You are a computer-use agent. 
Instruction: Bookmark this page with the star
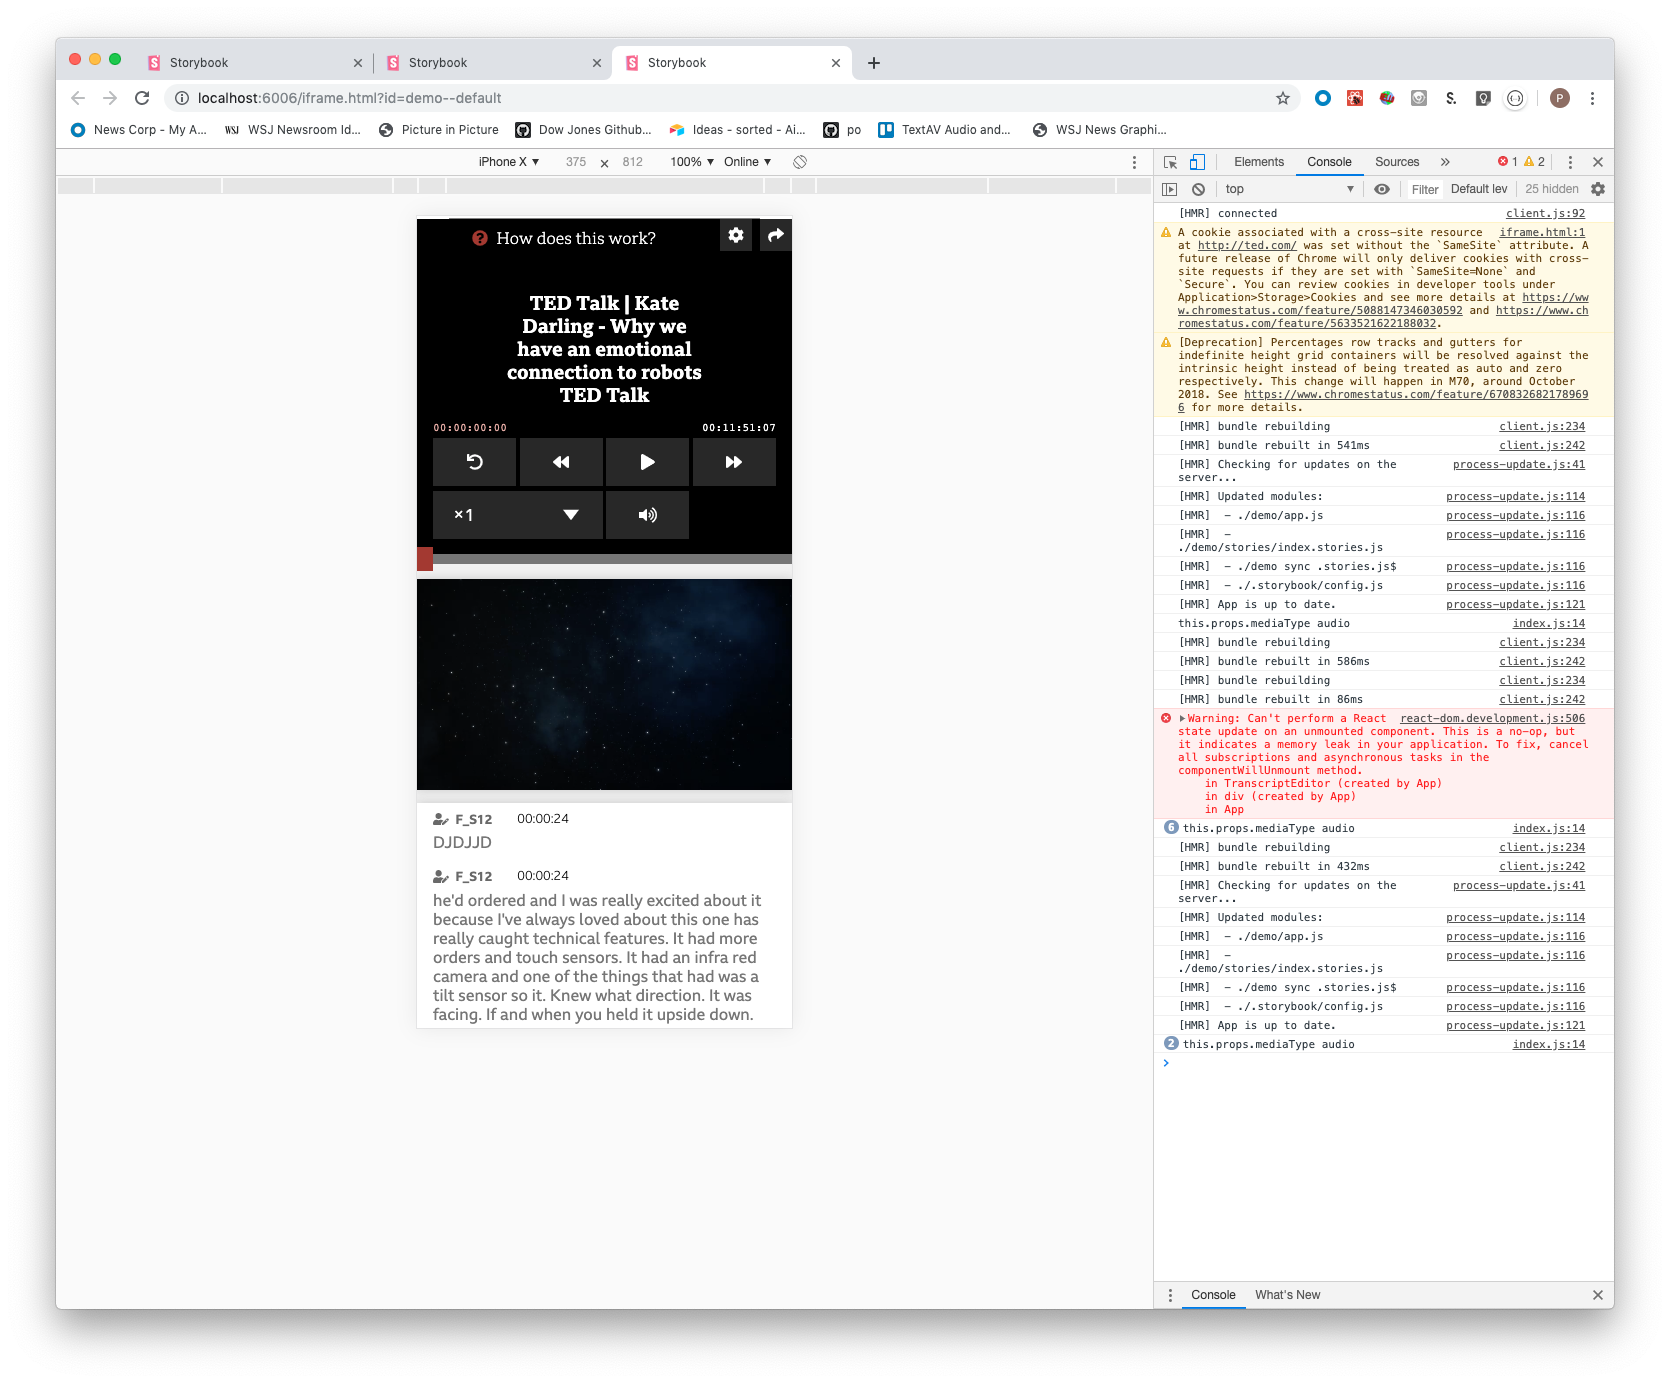click(x=1283, y=98)
